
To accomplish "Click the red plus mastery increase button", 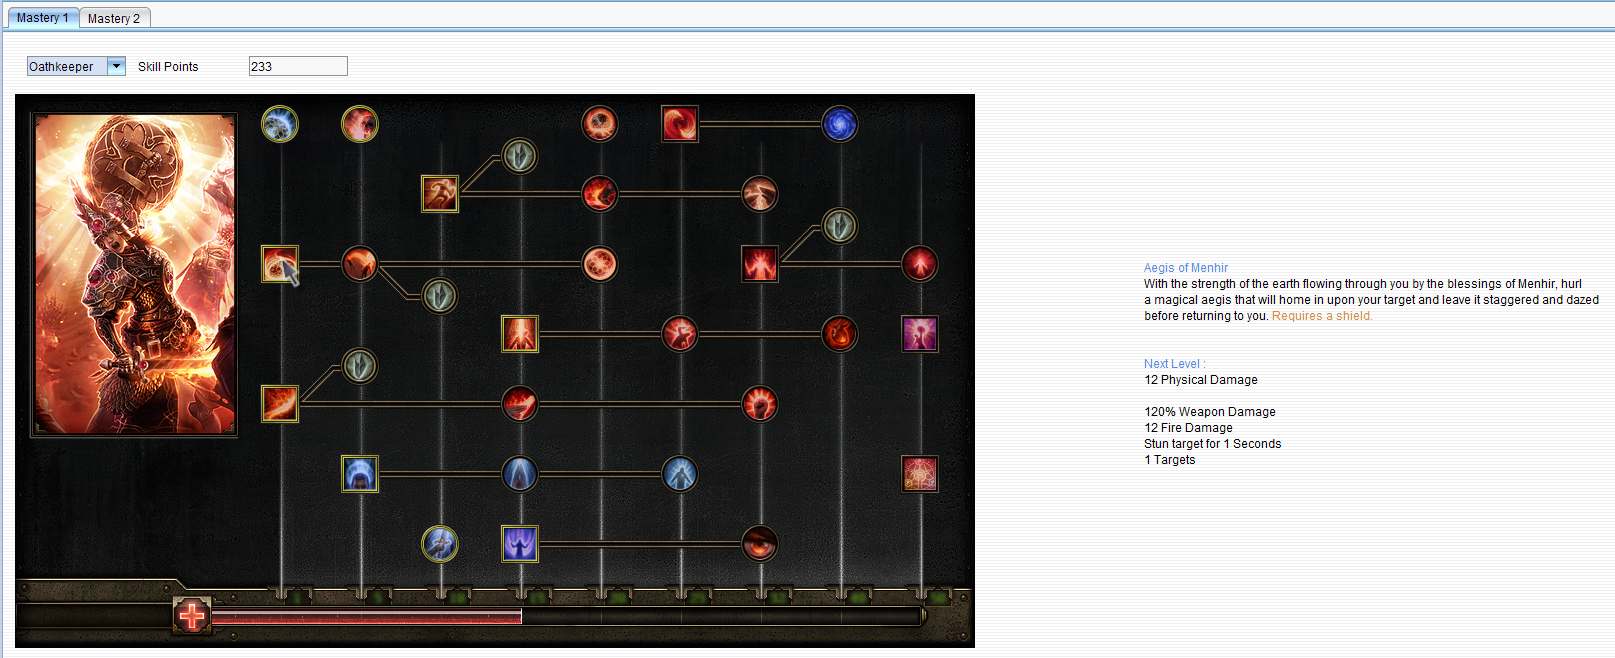I will point(192,615).
